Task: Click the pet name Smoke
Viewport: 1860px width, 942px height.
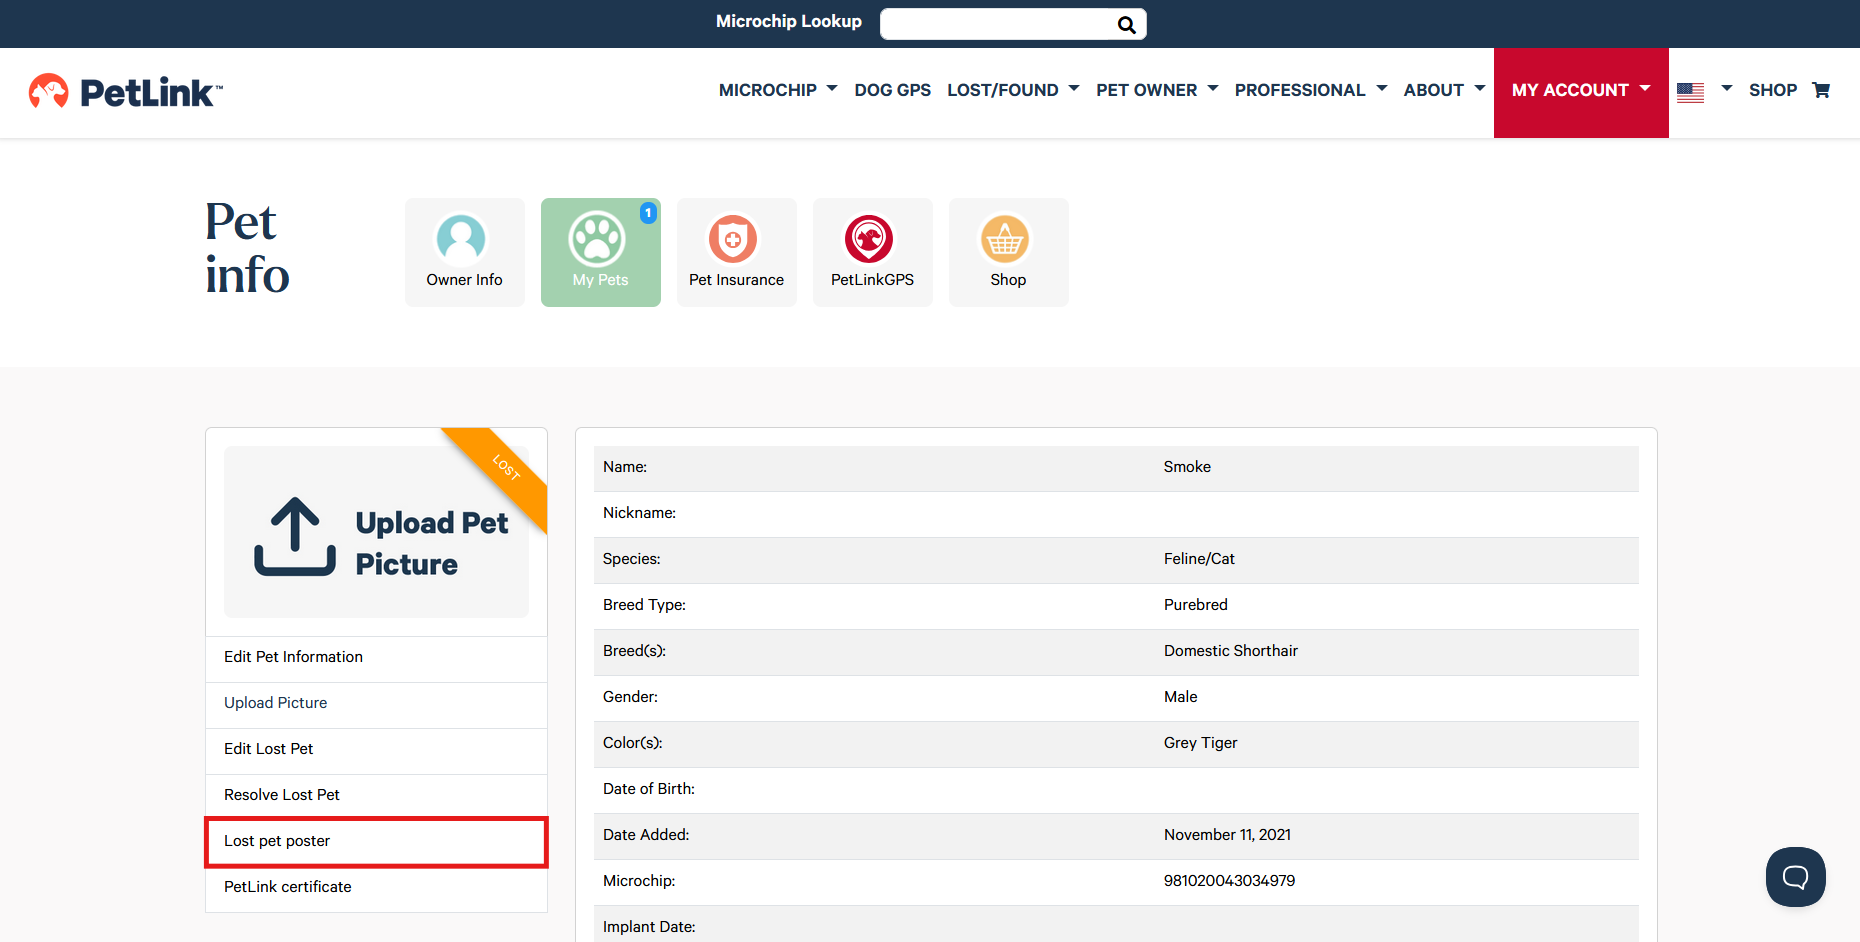Action: pyautogui.click(x=1187, y=467)
